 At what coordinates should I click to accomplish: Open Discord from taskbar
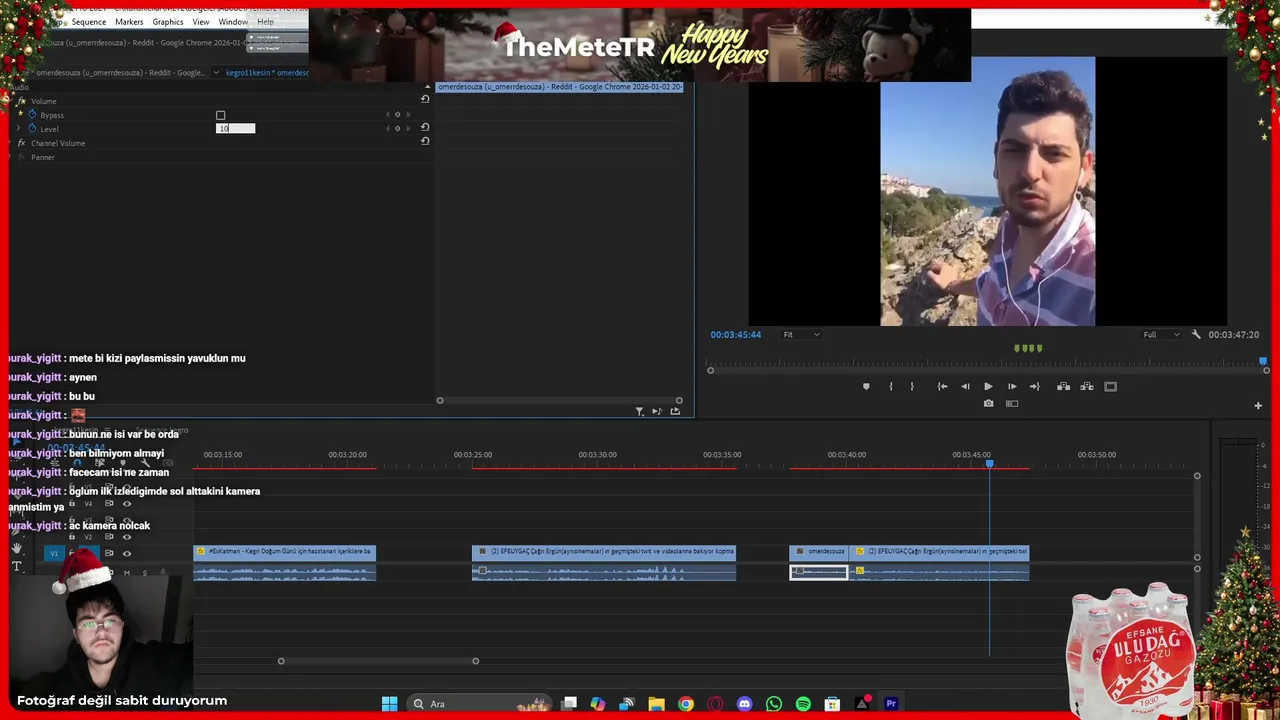pyautogui.click(x=744, y=704)
